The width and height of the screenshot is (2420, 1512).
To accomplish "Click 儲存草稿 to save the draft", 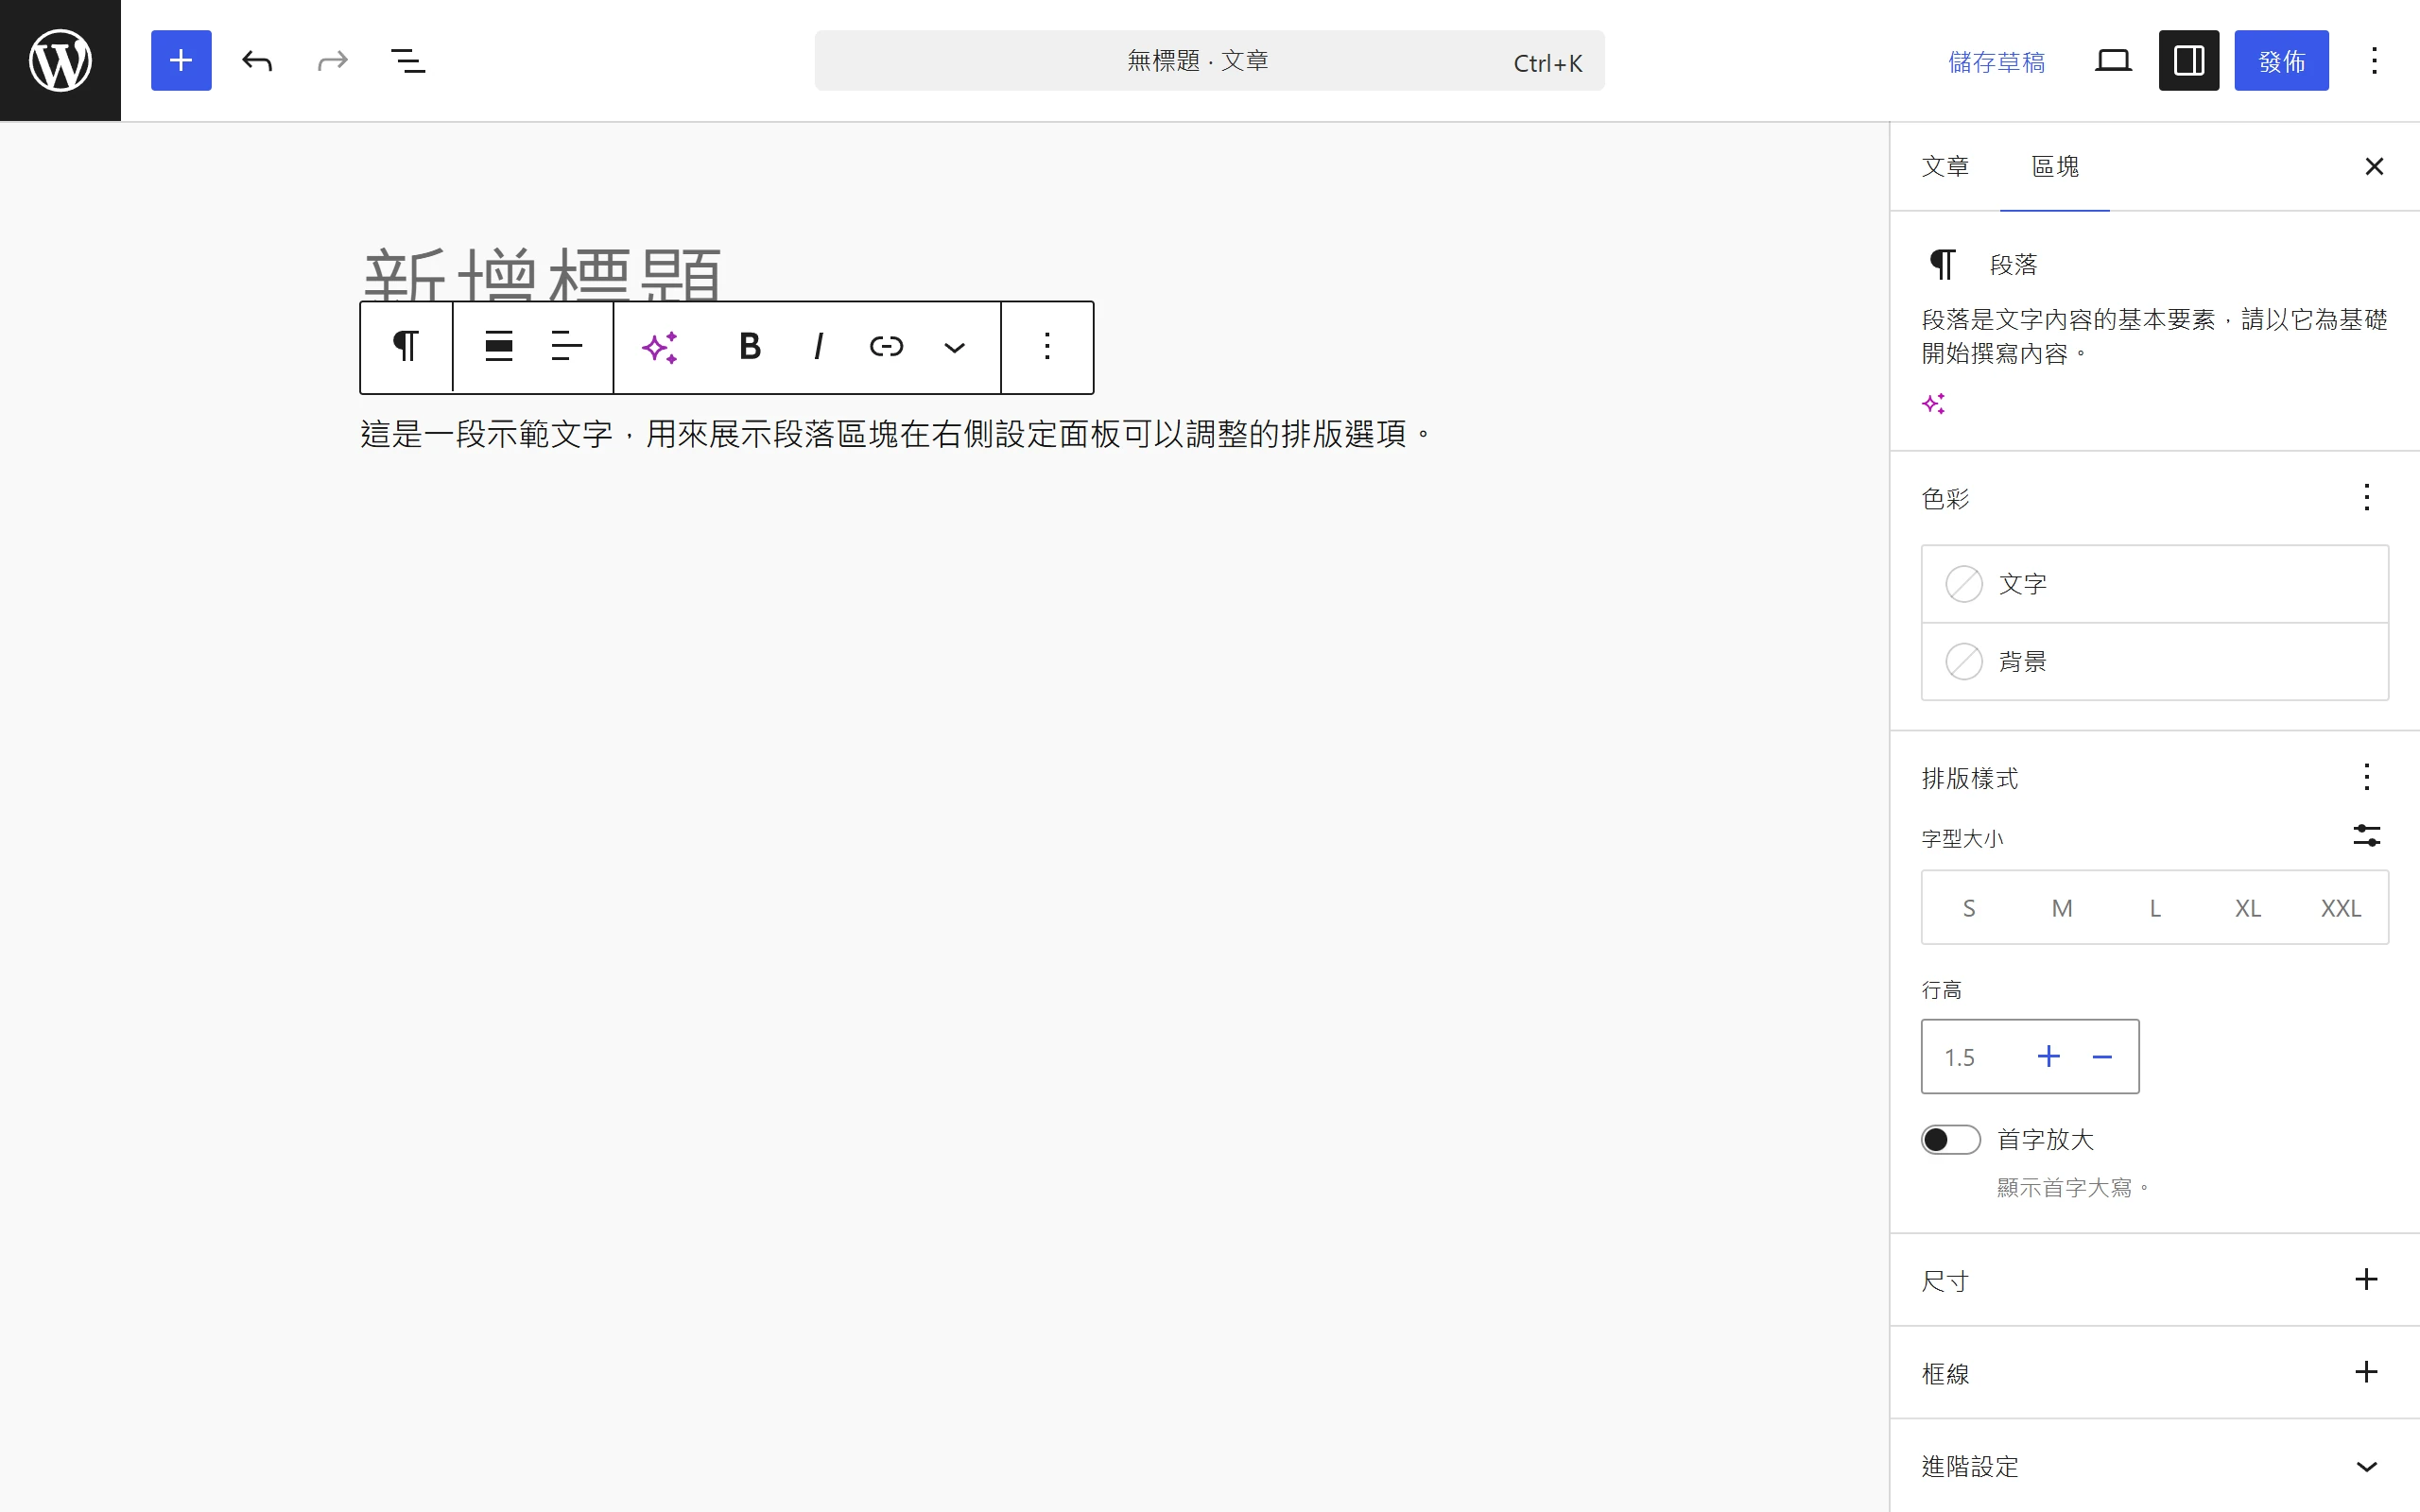I will click(x=1996, y=62).
